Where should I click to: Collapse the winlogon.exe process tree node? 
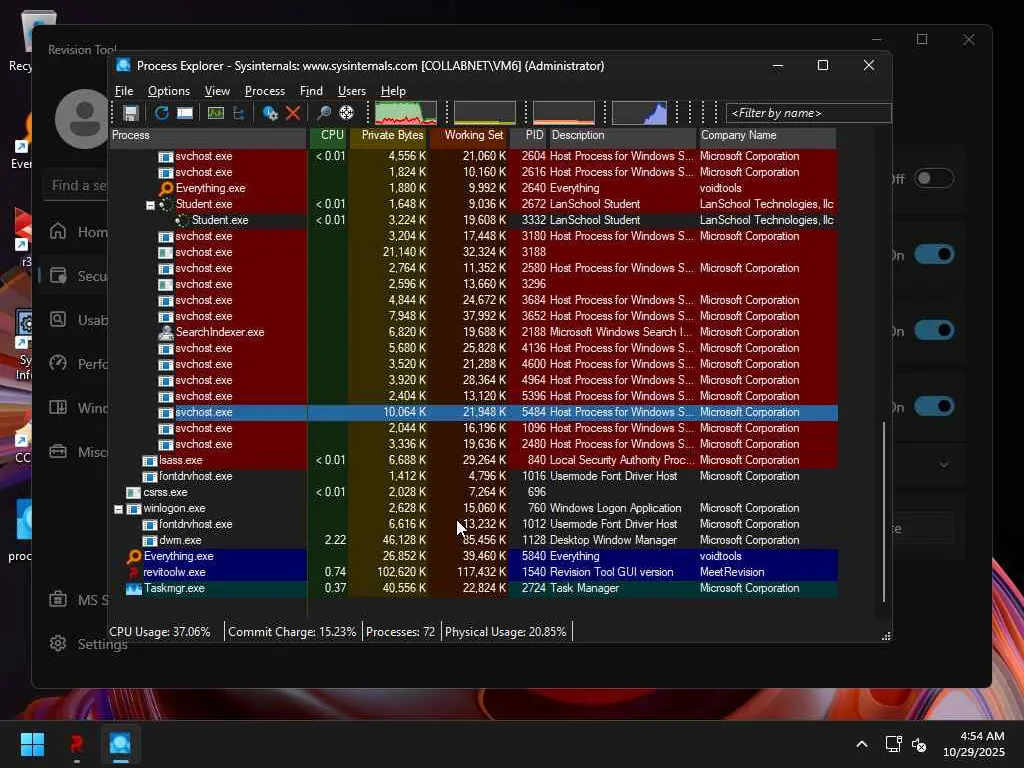(118, 509)
